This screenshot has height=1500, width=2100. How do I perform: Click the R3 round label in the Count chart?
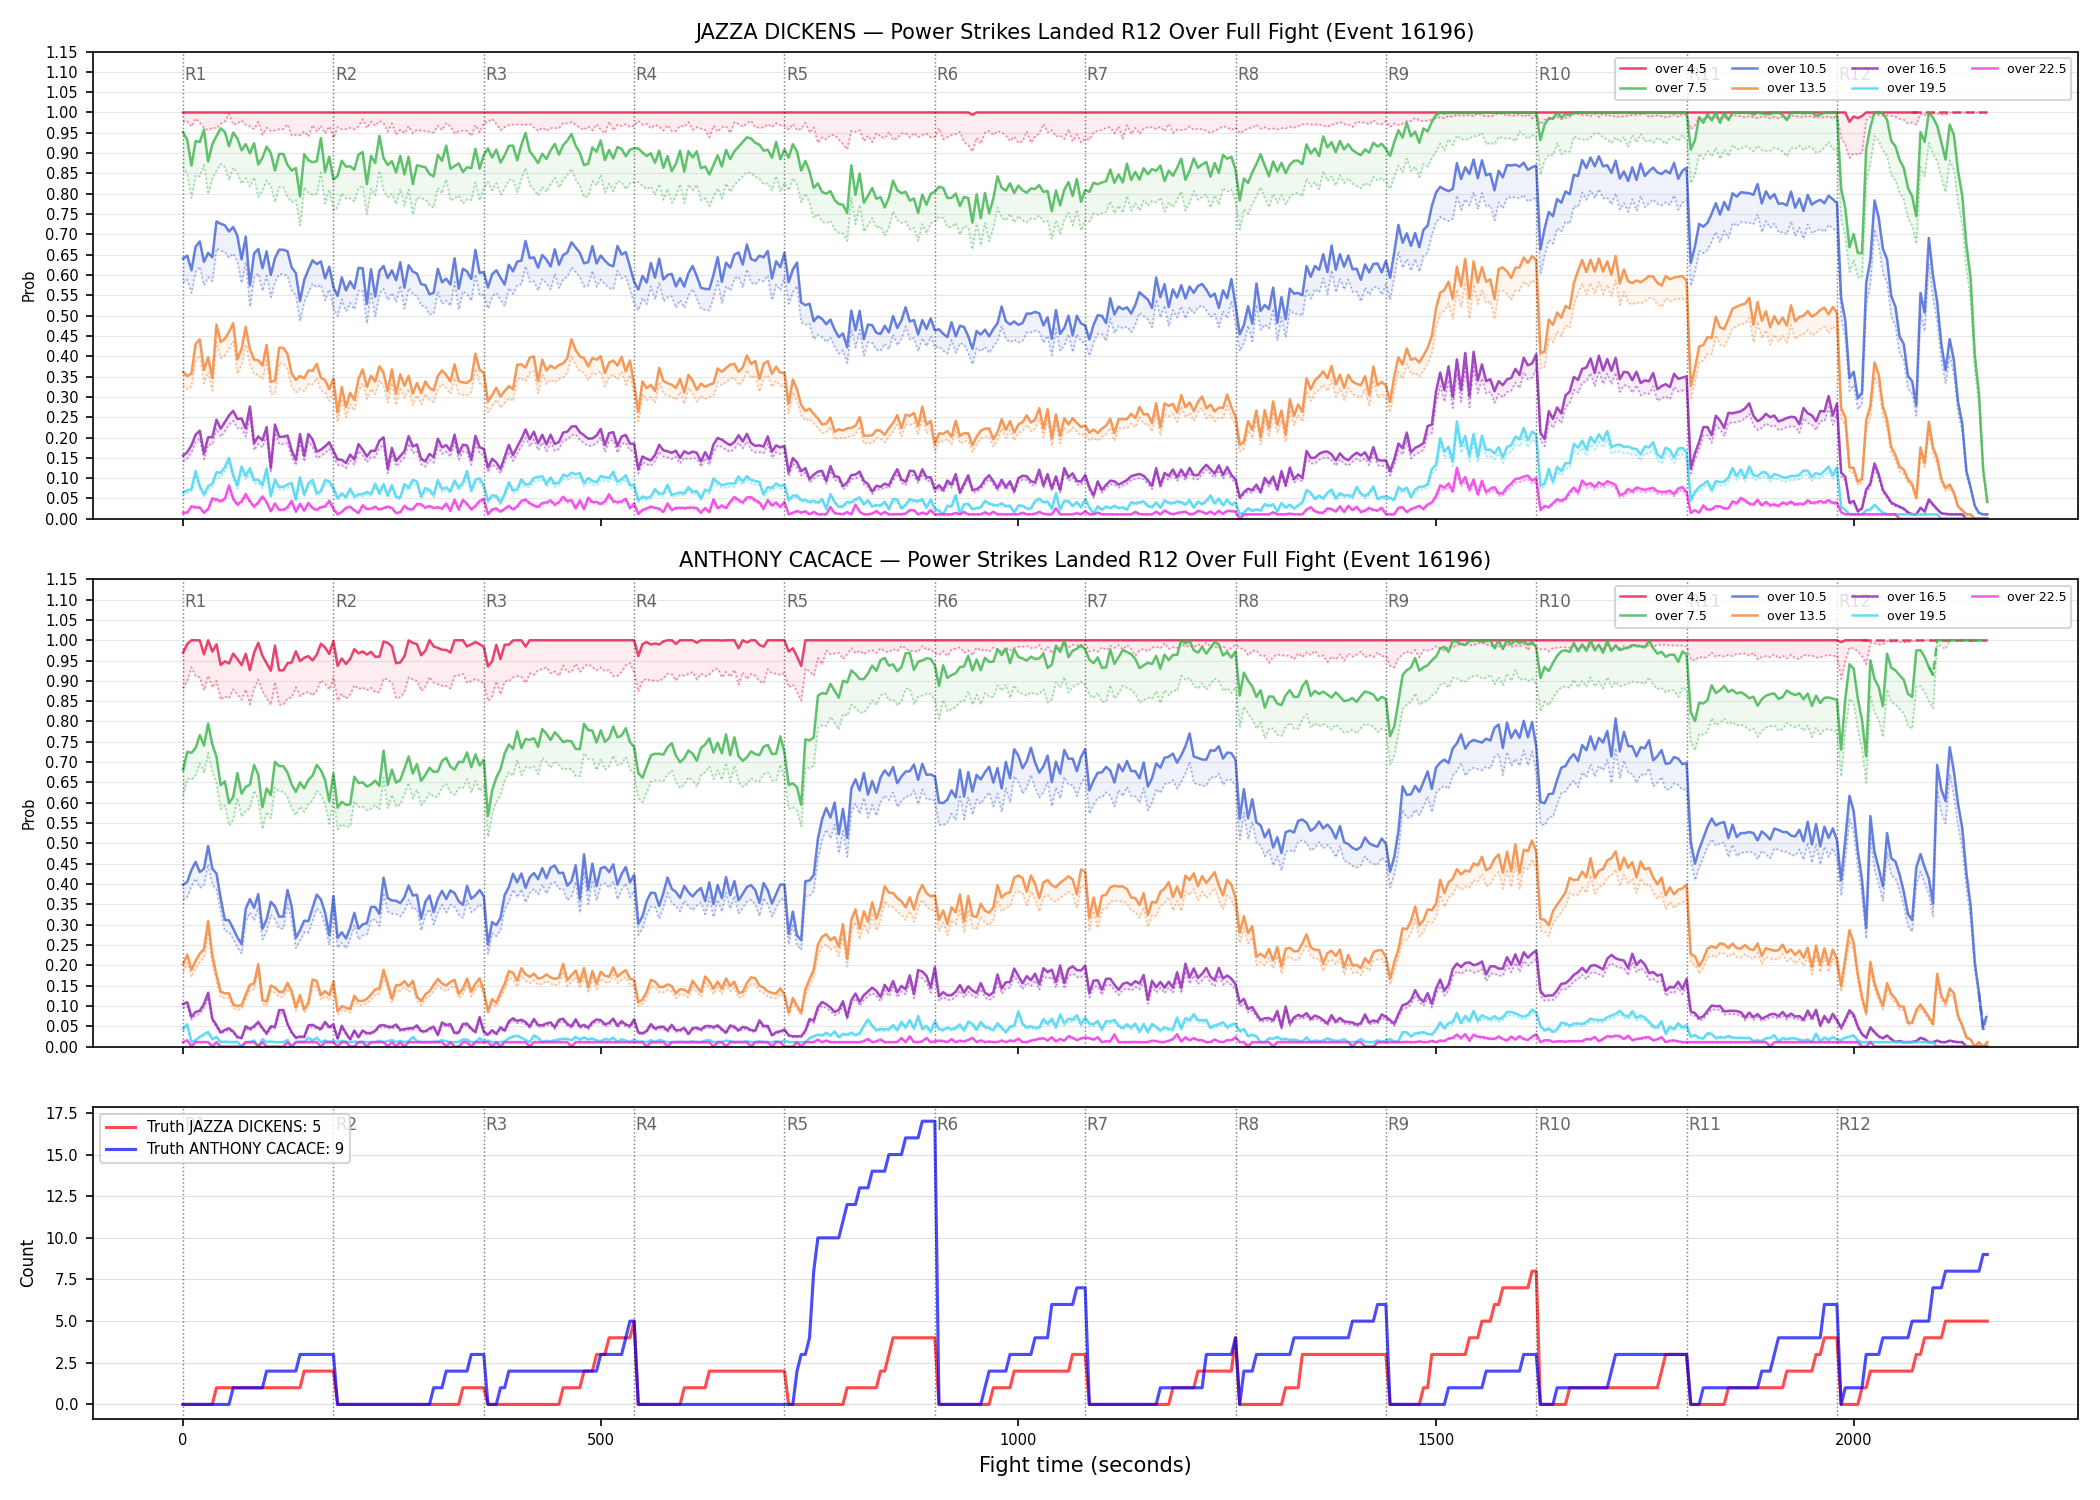point(496,1124)
